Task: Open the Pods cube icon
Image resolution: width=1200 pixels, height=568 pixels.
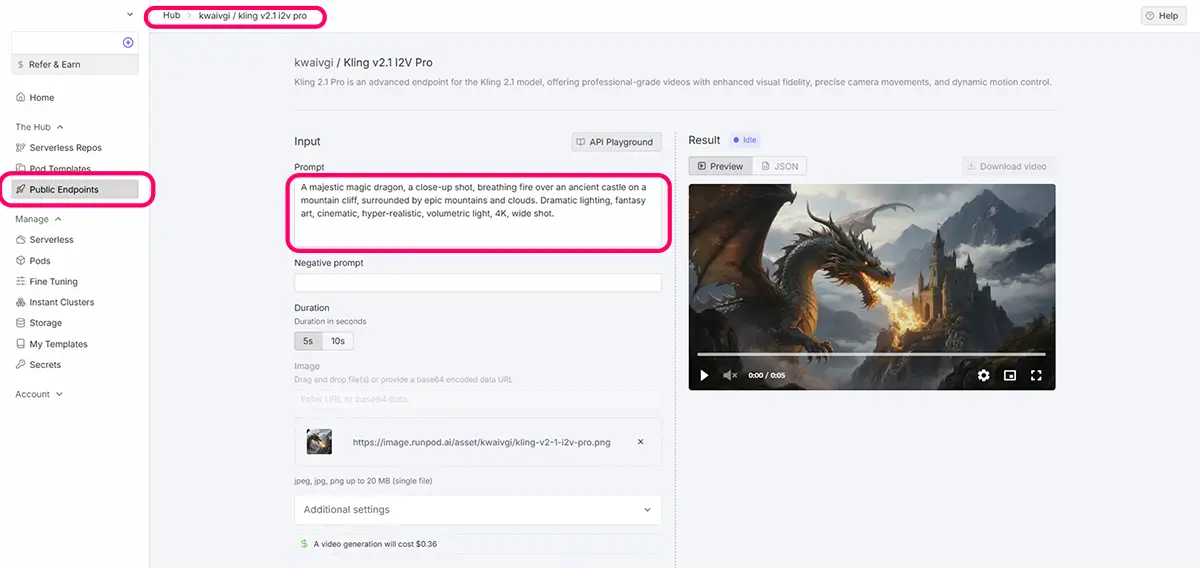Action: pos(21,261)
